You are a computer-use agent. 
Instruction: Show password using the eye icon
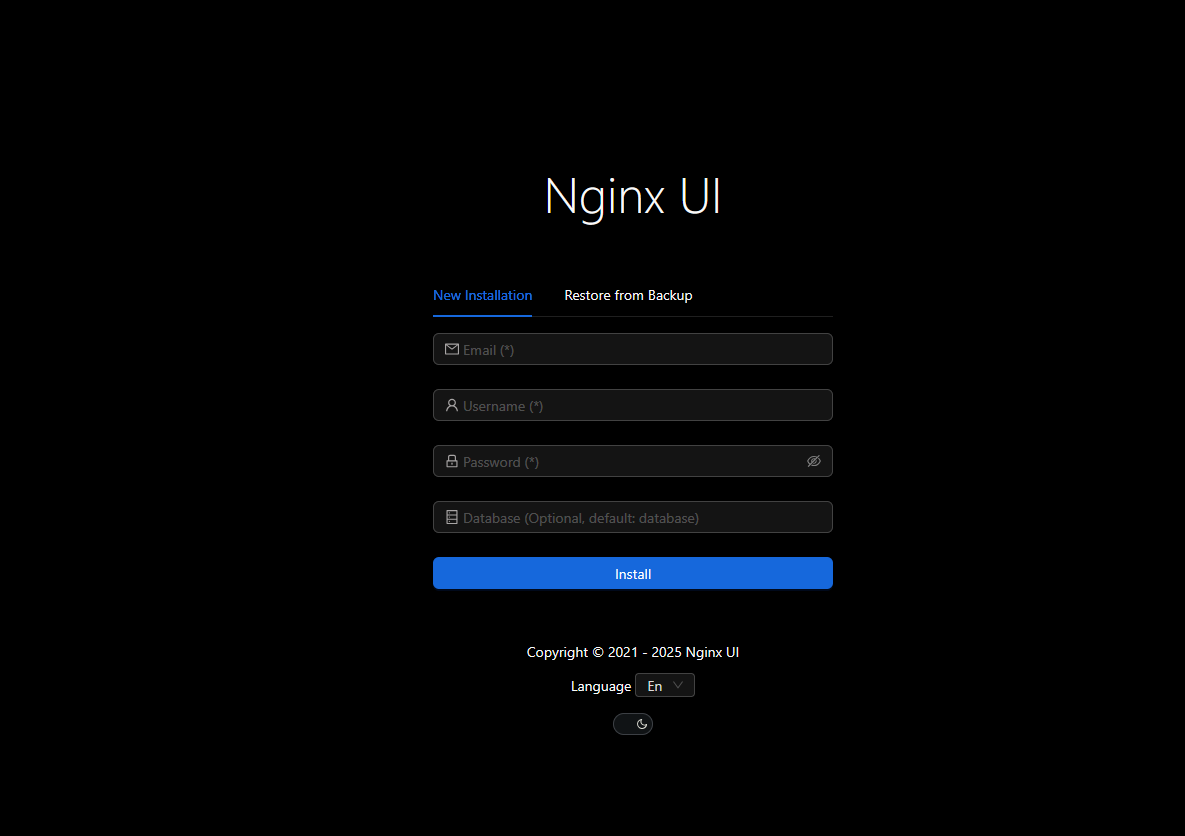tap(814, 461)
